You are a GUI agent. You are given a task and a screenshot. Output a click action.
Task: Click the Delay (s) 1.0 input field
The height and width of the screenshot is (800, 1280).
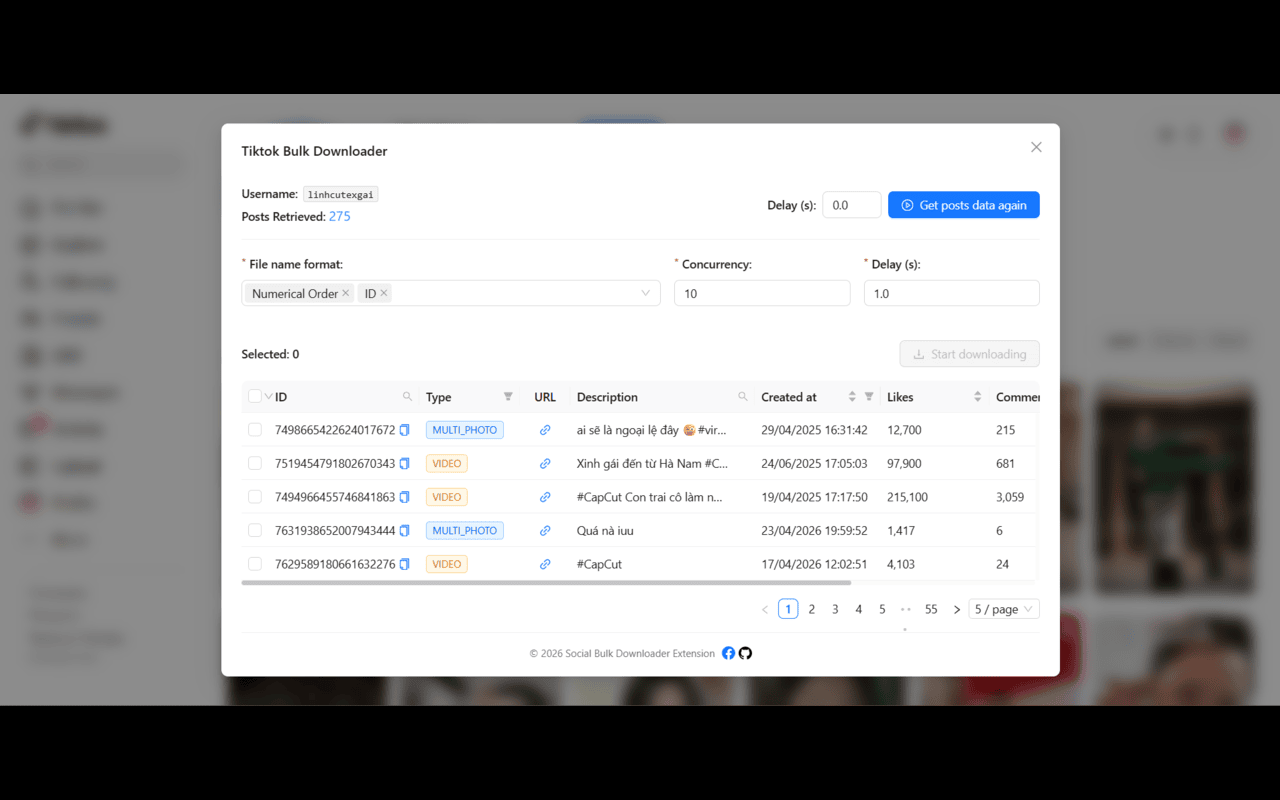click(x=951, y=293)
